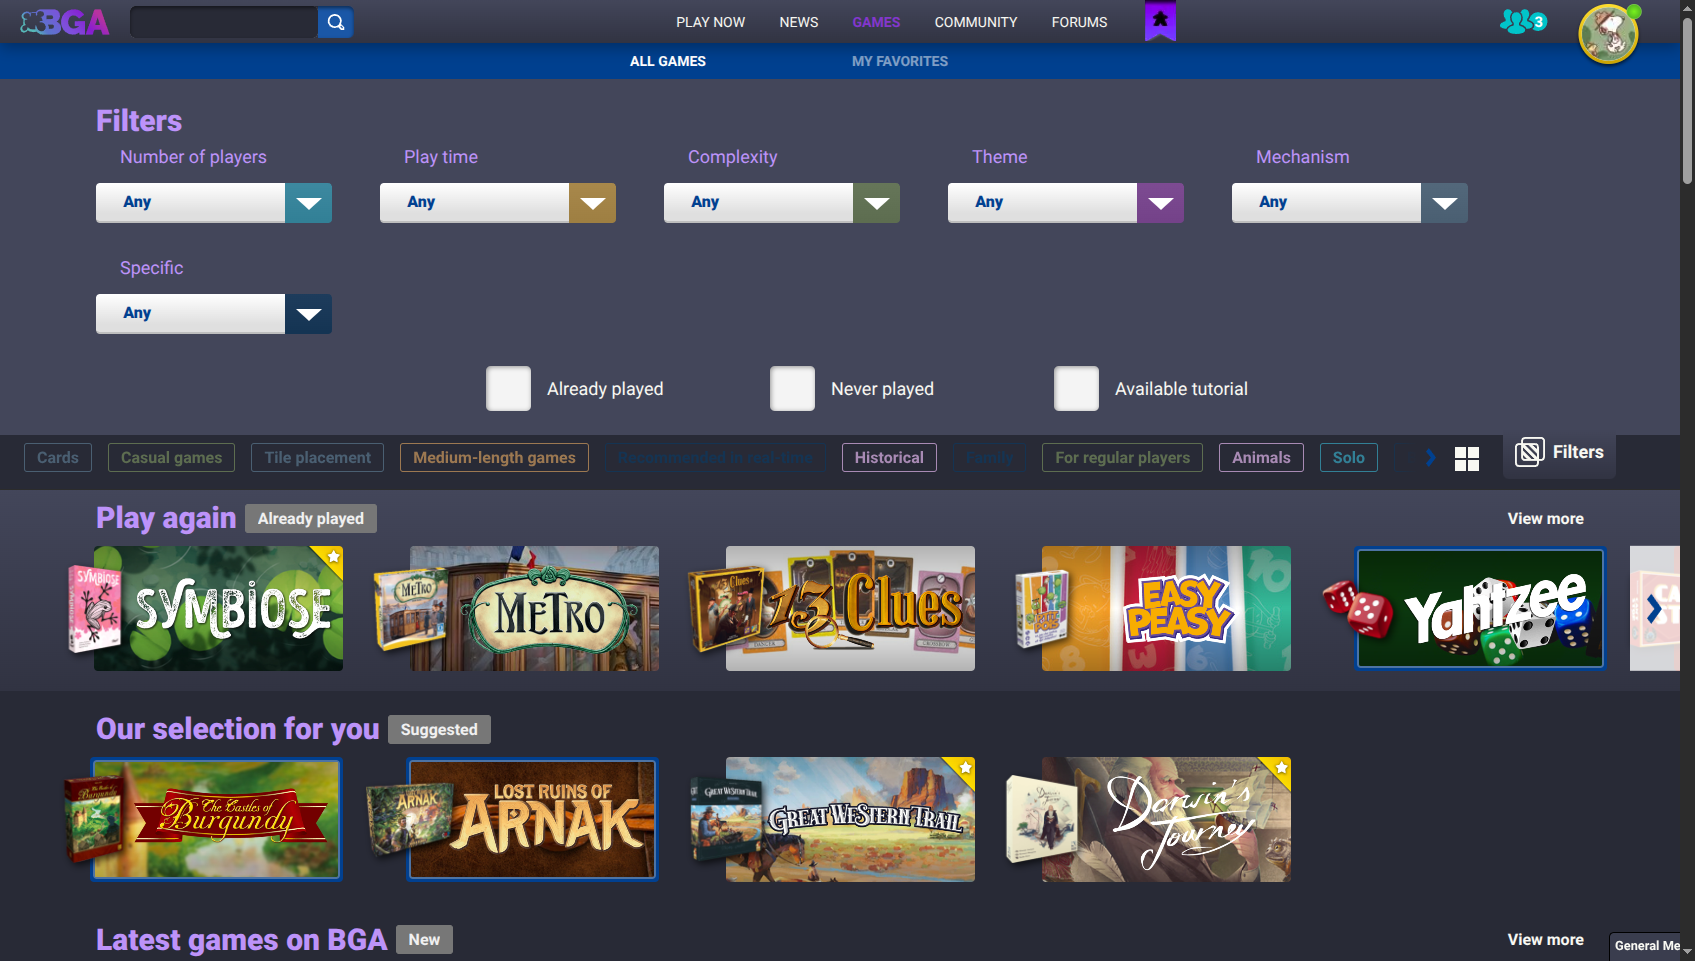
Task: Open the Metro game thumbnail
Action: pyautogui.click(x=534, y=608)
